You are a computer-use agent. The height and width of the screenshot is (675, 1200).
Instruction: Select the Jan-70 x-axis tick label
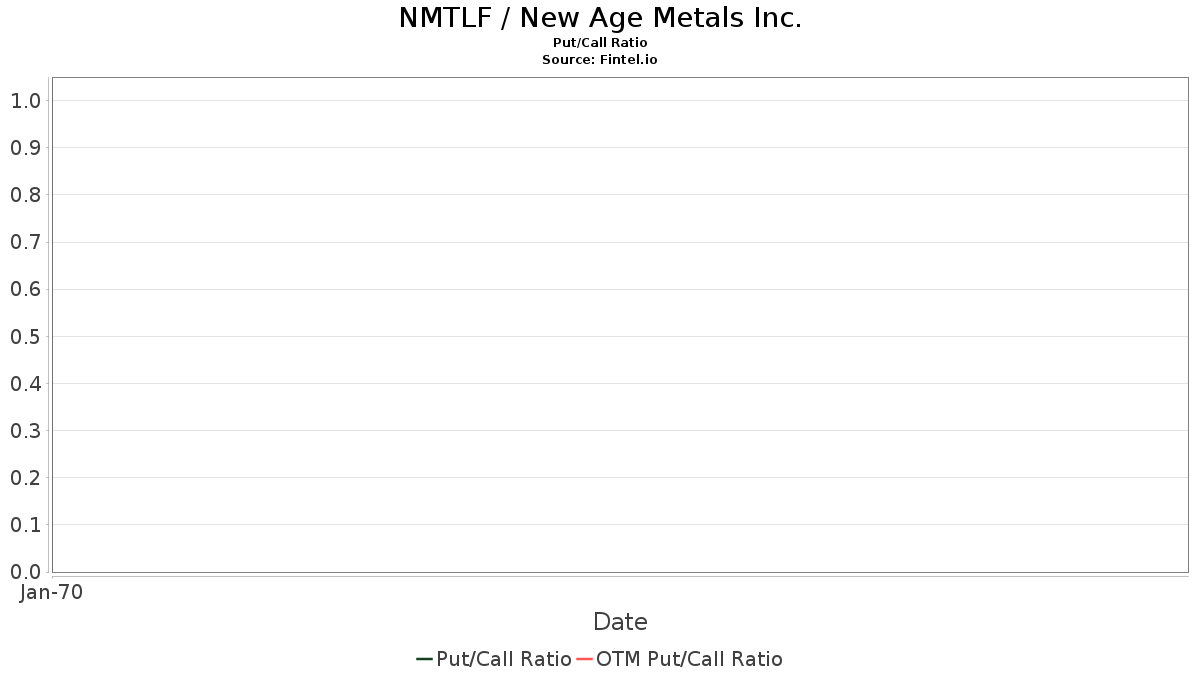(51, 592)
